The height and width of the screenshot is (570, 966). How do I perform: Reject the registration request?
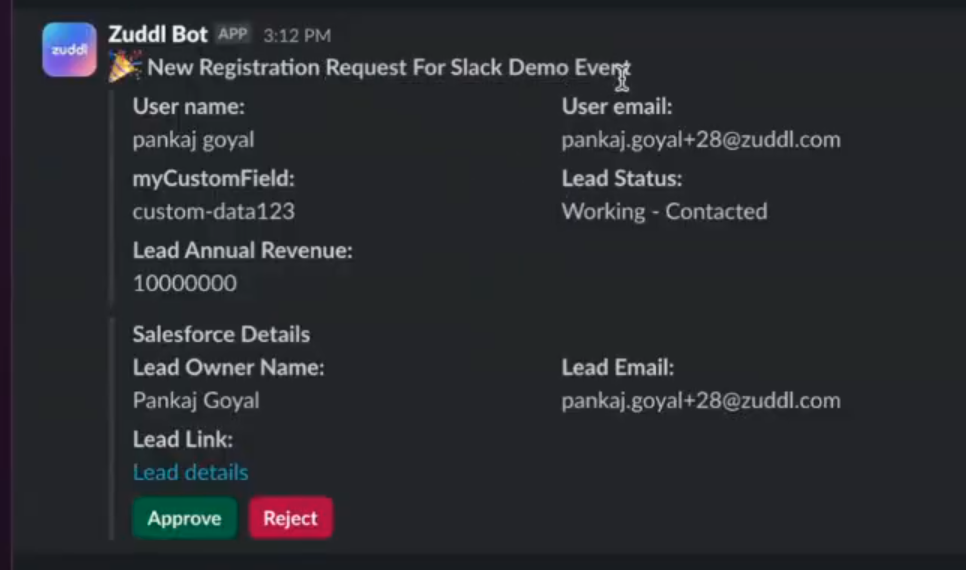(290, 518)
